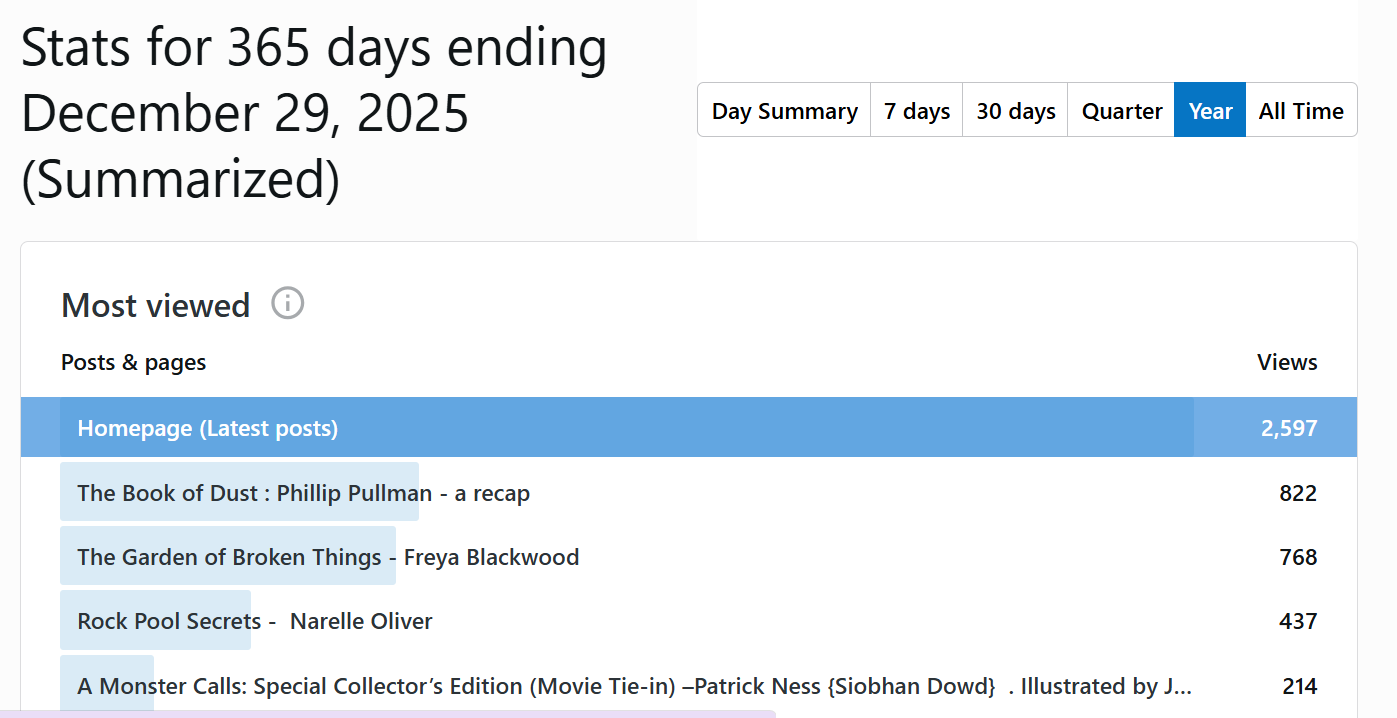Viewport: 1397px width, 718px height.
Task: Click the Views column header
Action: click(1287, 362)
